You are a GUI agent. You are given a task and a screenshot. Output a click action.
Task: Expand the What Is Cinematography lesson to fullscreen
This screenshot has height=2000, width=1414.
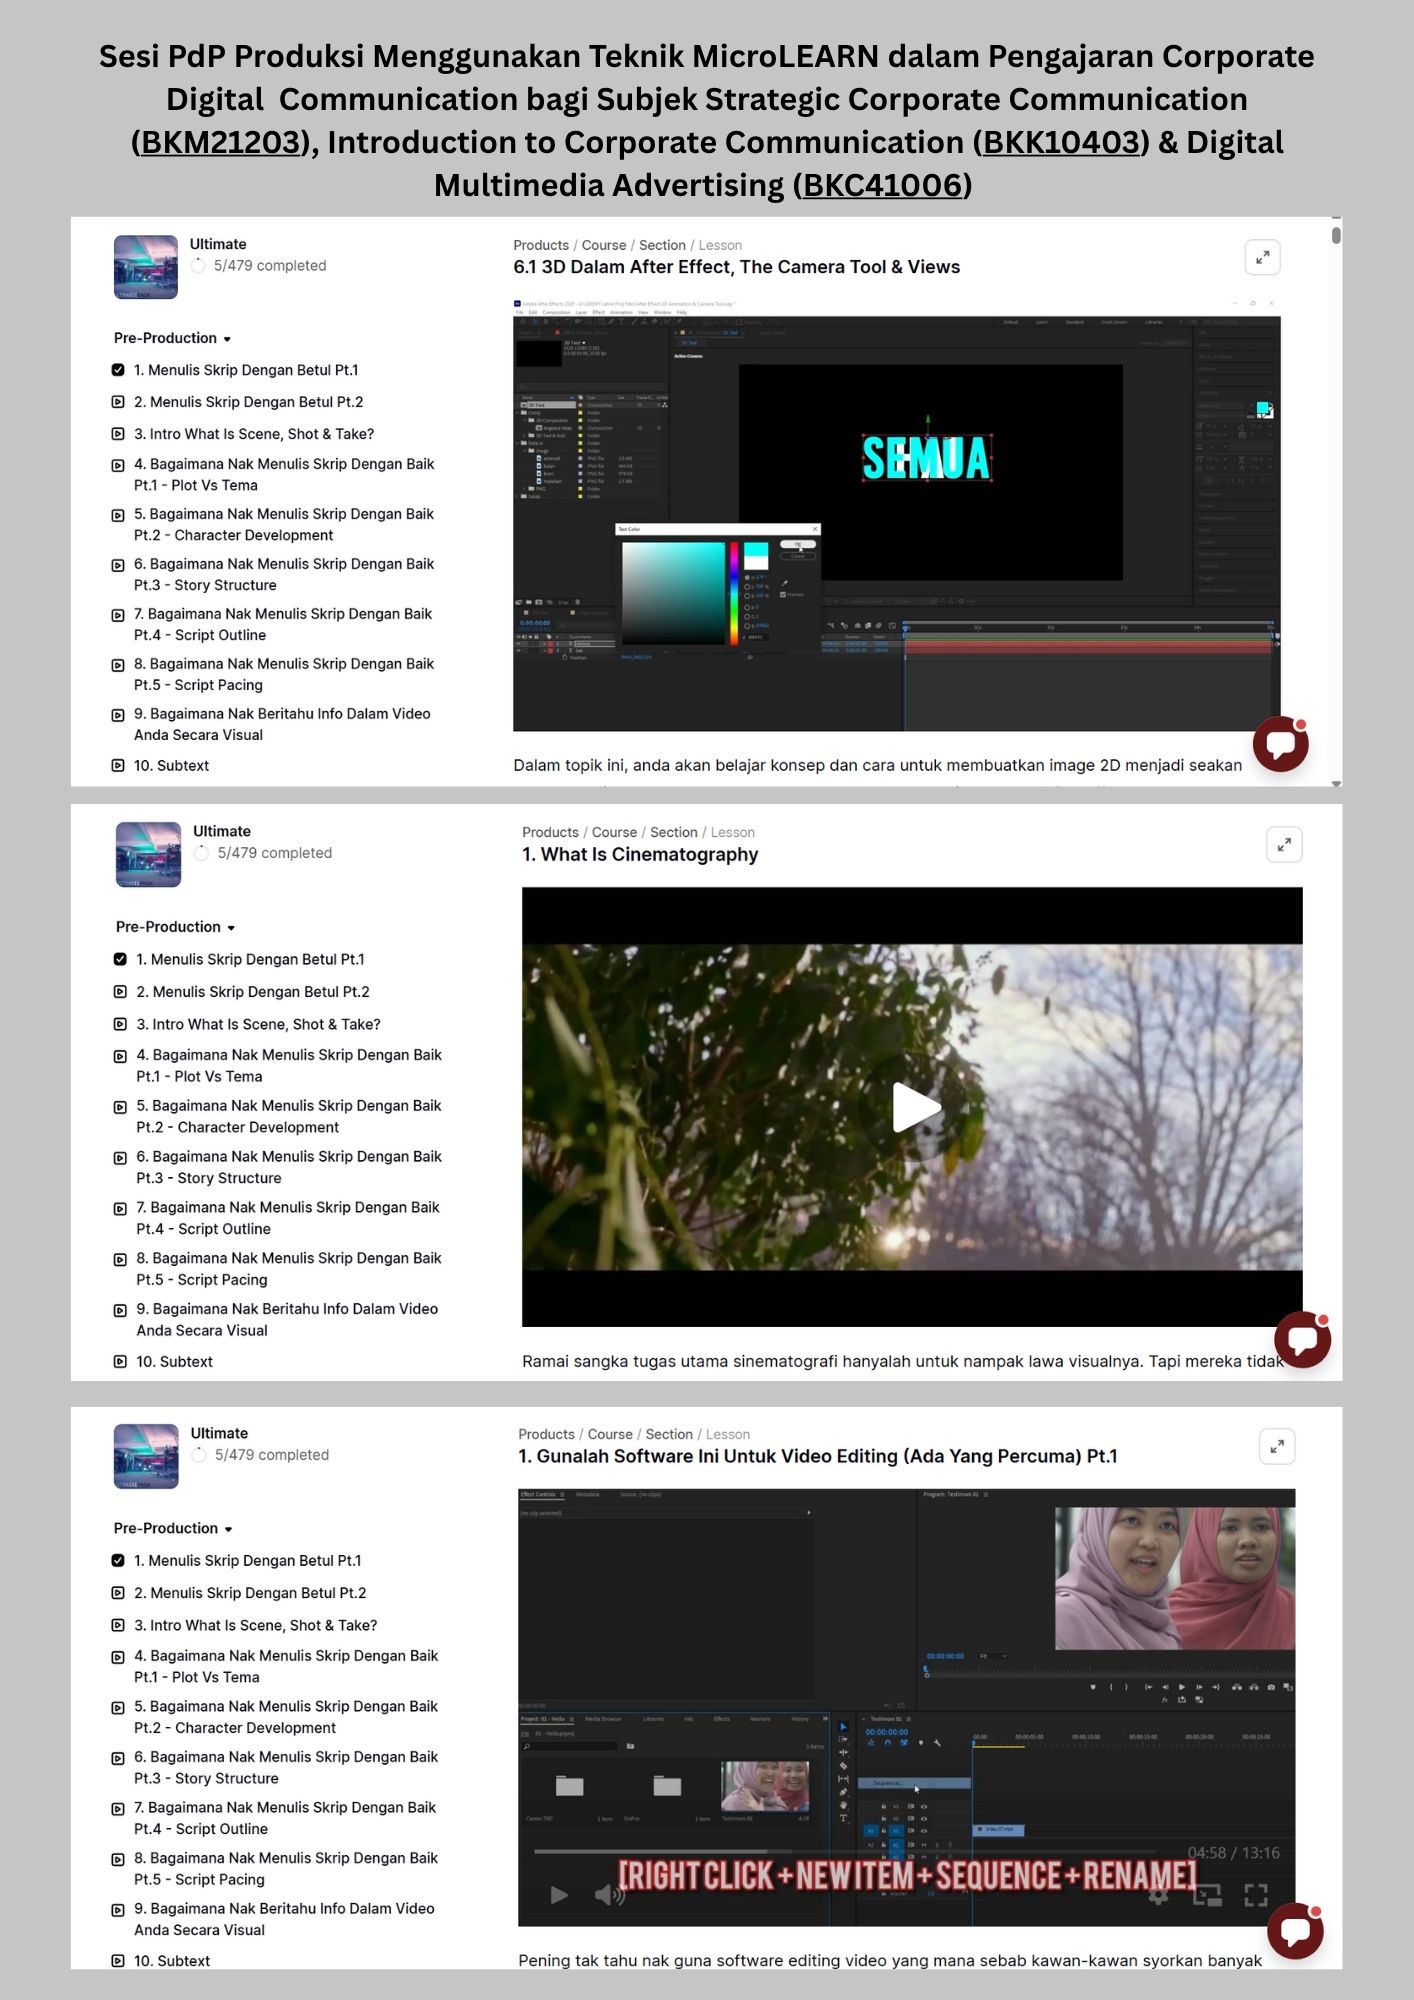pos(1284,845)
